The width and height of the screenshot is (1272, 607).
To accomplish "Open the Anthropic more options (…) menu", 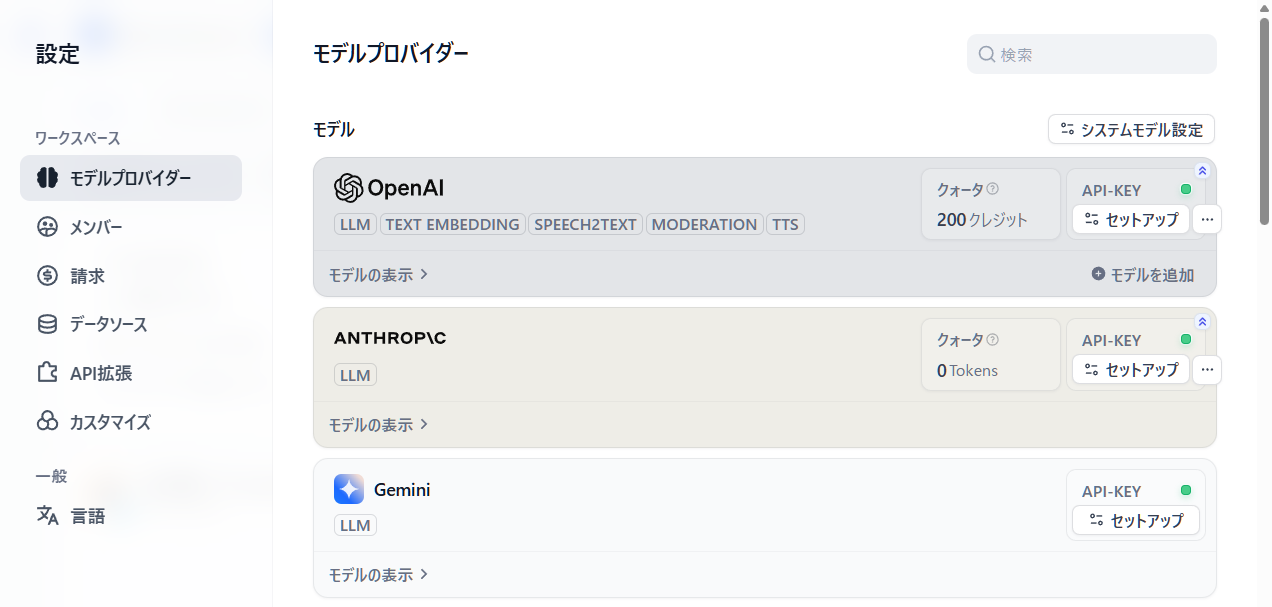I will coord(1207,370).
